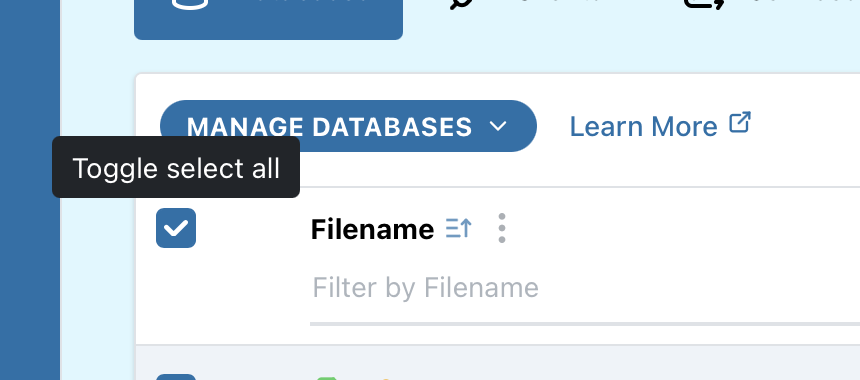Screen dimensions: 860x380
Task: Click the magnifier icon in top tab row
Action: coord(462,4)
